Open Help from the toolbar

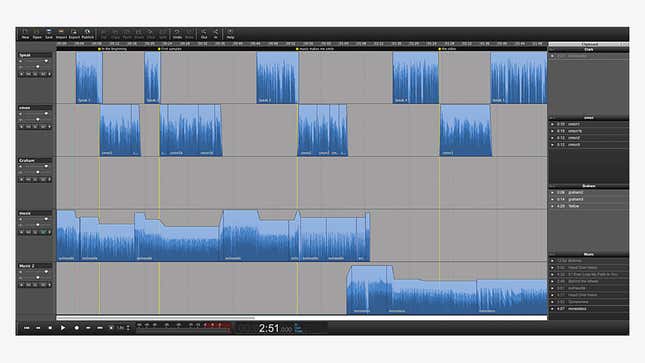point(230,34)
